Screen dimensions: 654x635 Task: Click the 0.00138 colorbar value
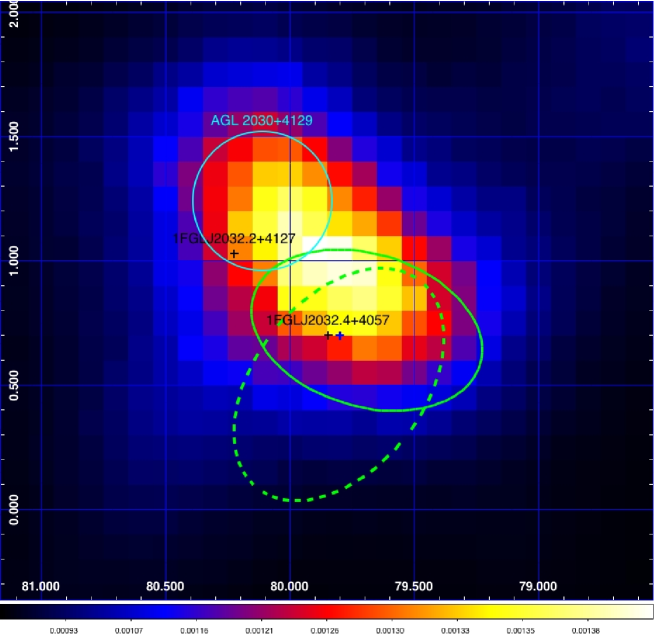[x=586, y=631]
